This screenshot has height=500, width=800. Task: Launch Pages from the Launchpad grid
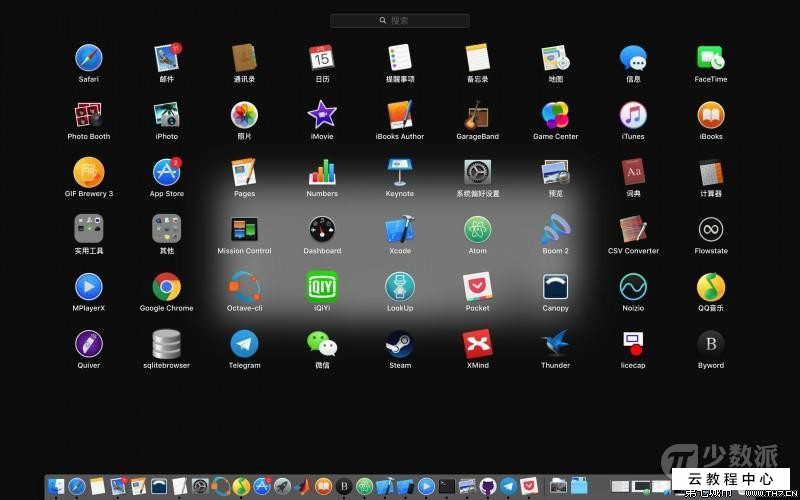click(x=244, y=172)
